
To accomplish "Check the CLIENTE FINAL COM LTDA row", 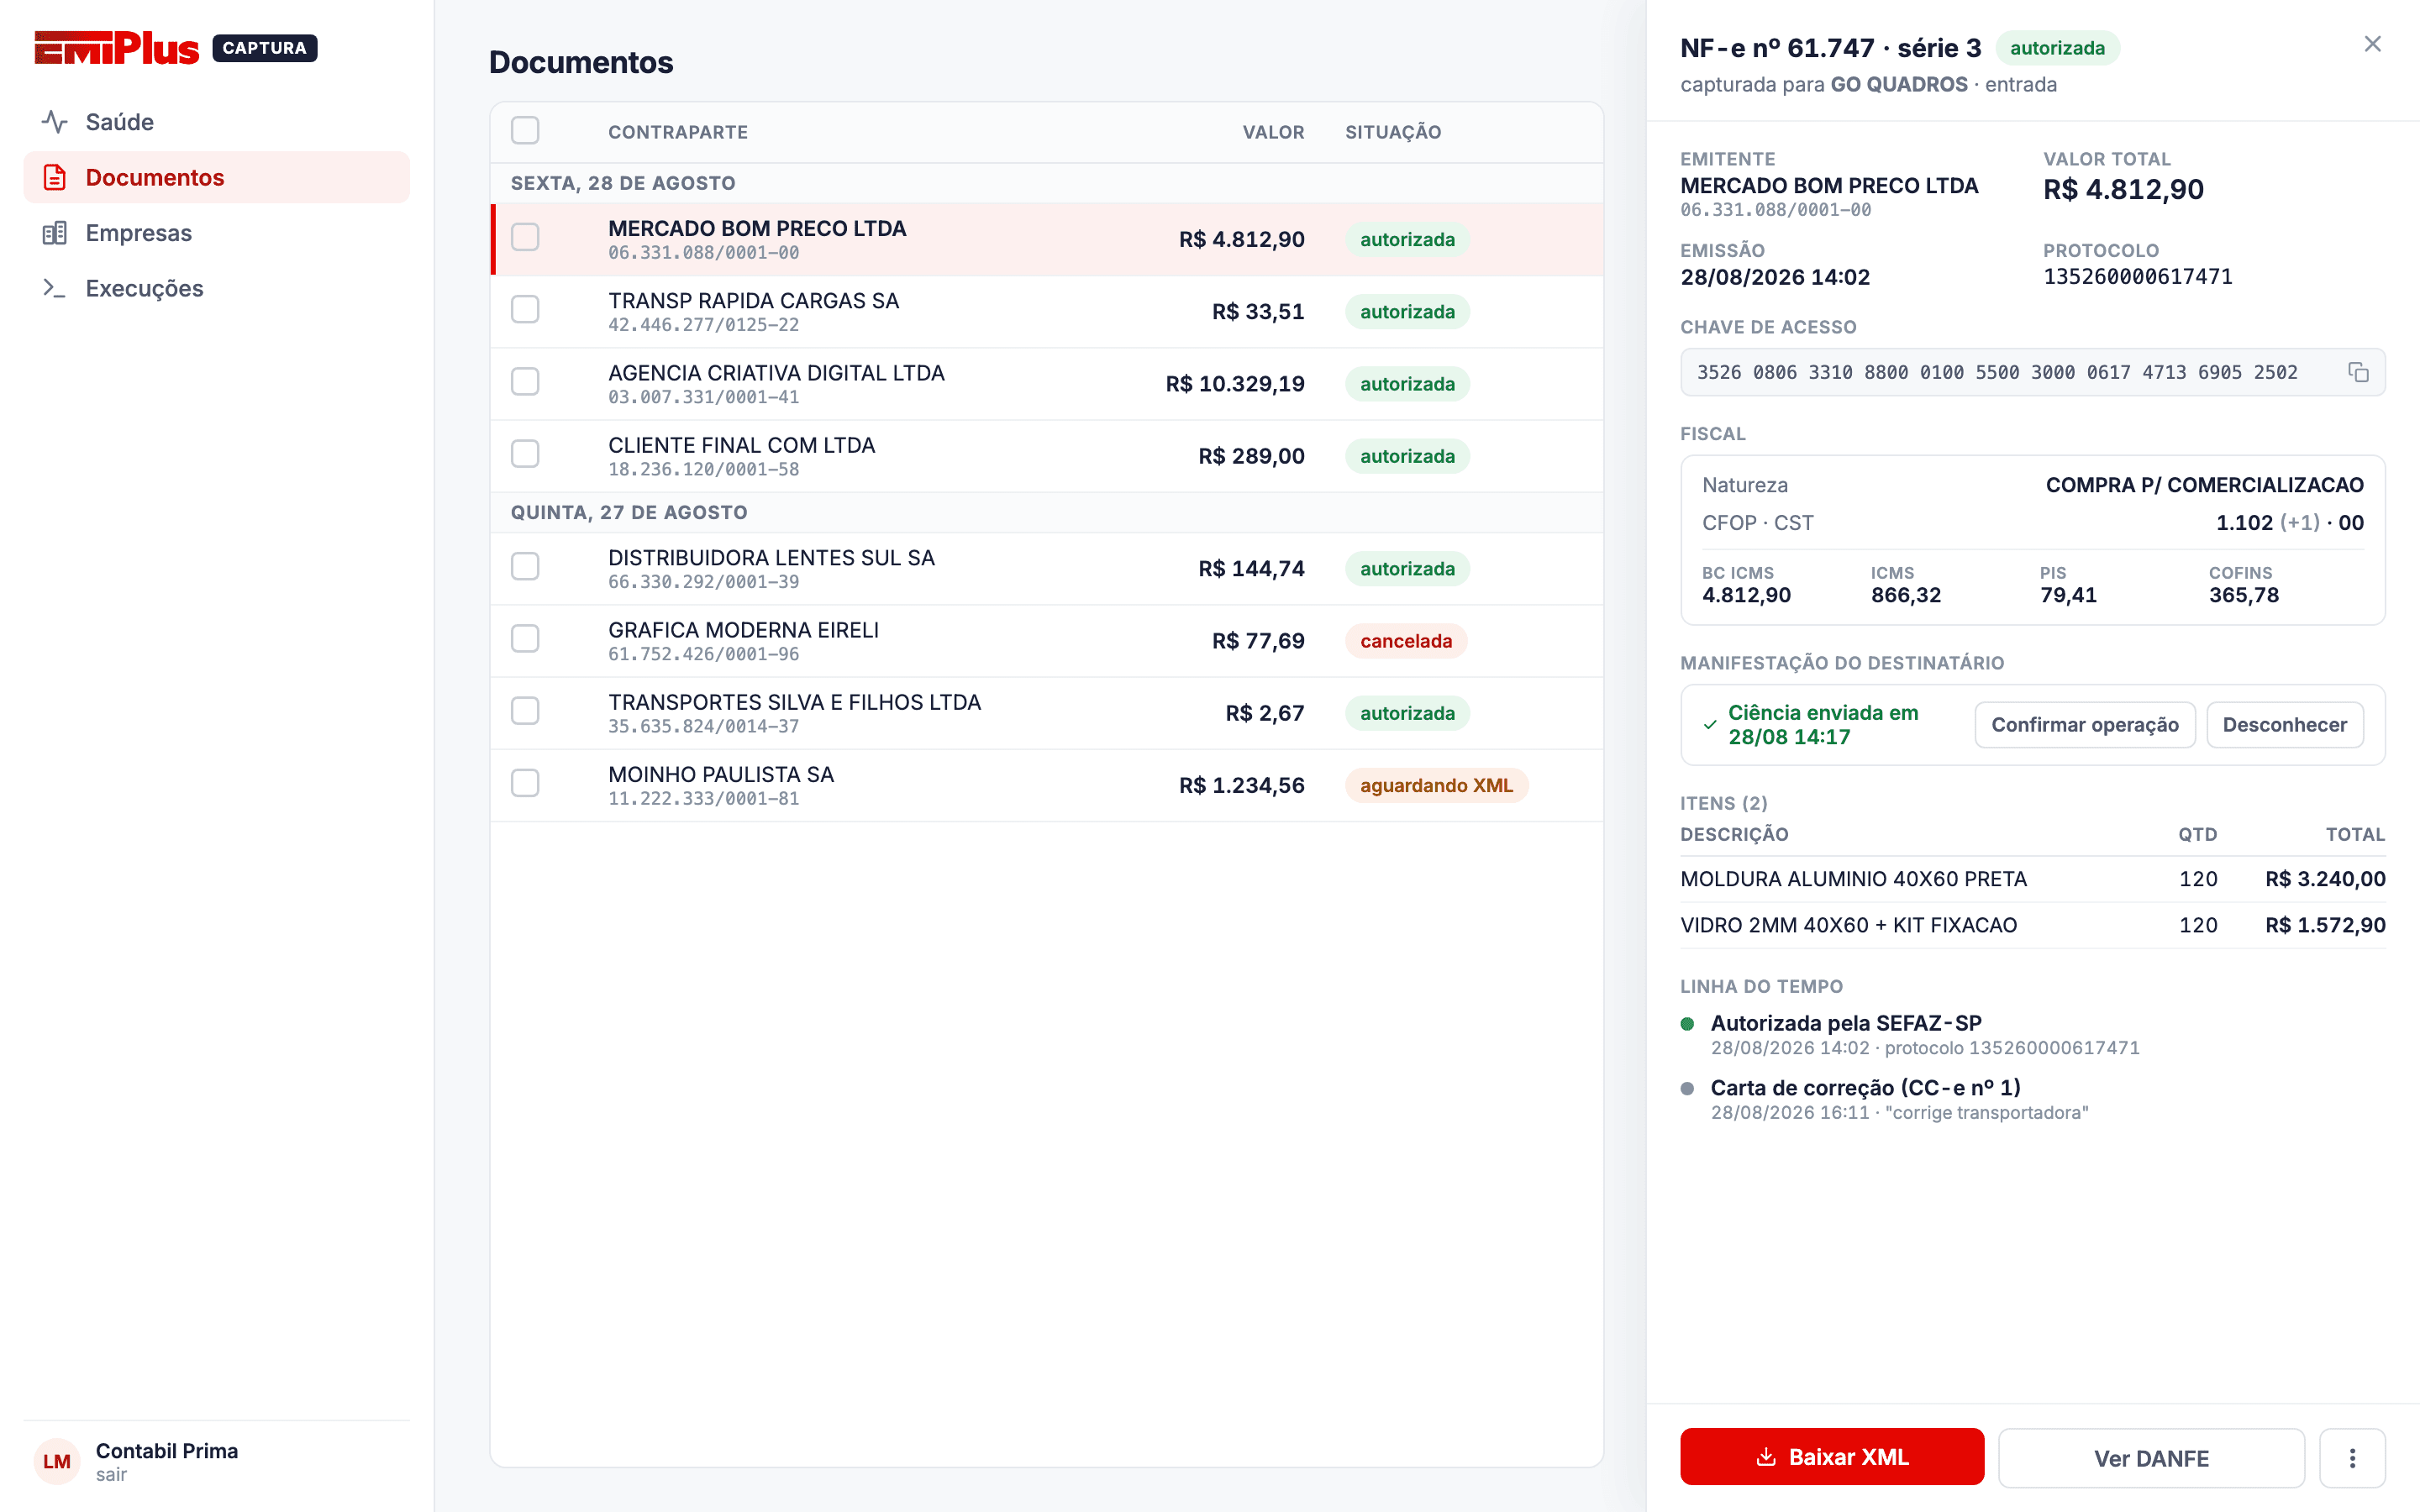I will click(x=525, y=454).
